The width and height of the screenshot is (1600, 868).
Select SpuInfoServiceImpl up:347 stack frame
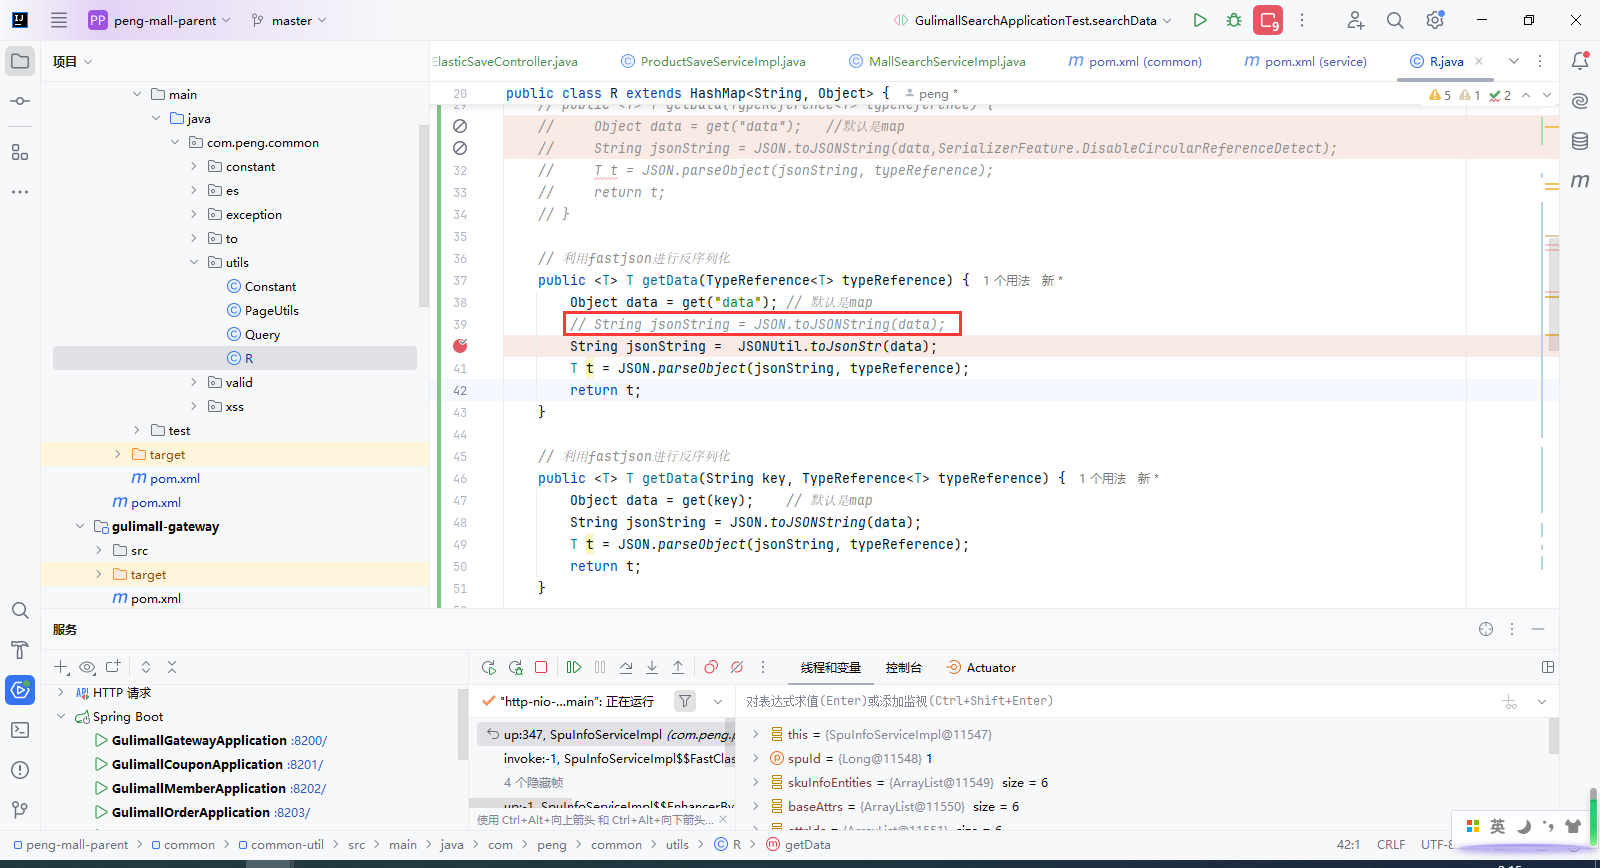(606, 734)
